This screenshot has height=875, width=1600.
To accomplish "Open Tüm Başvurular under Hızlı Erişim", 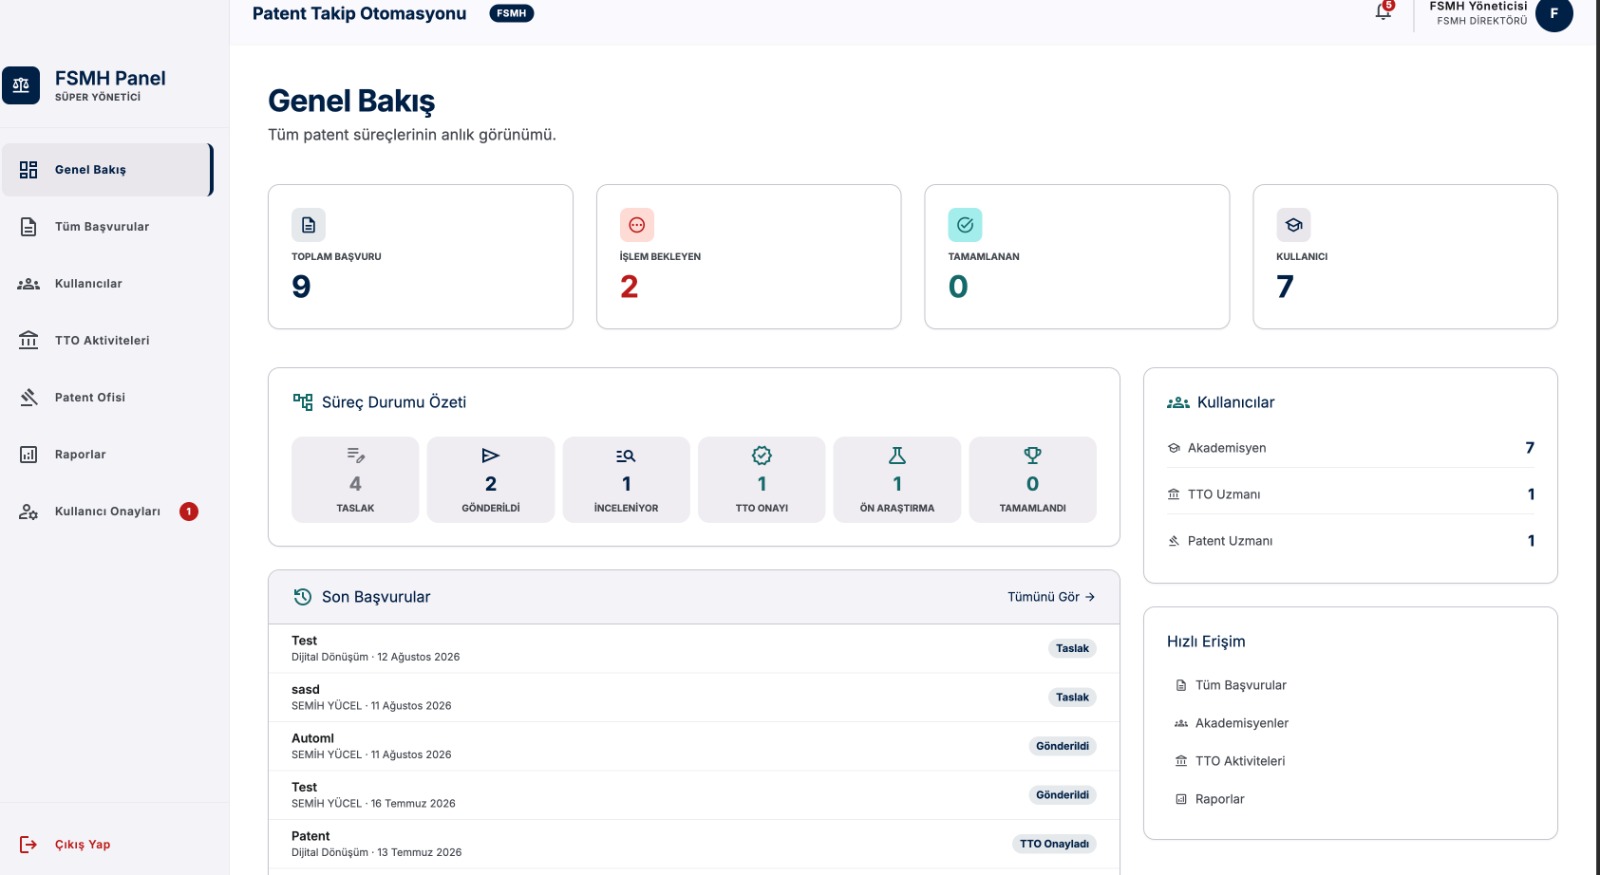I will coord(1230,686).
